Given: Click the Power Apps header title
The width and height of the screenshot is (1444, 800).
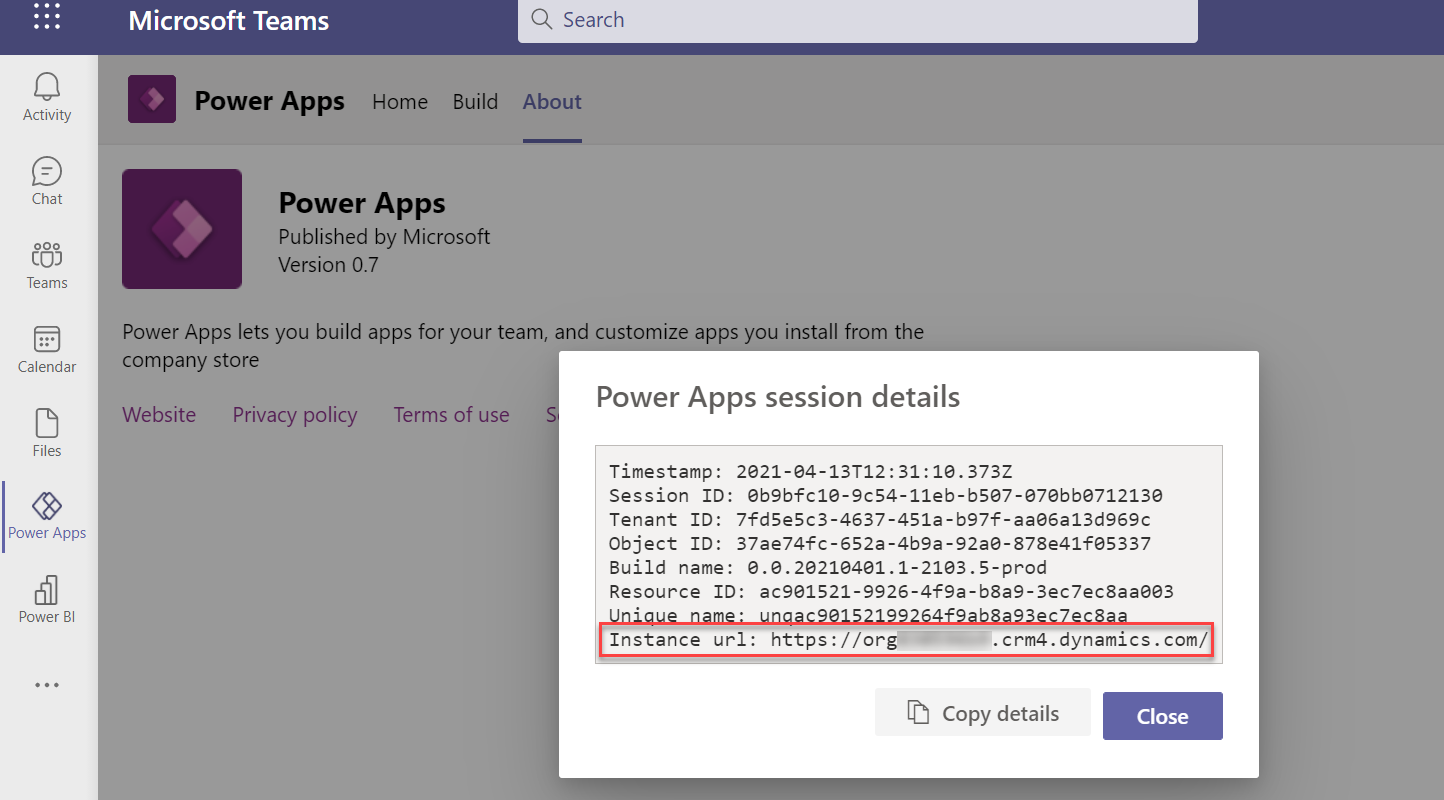Looking at the screenshot, I should click(269, 101).
